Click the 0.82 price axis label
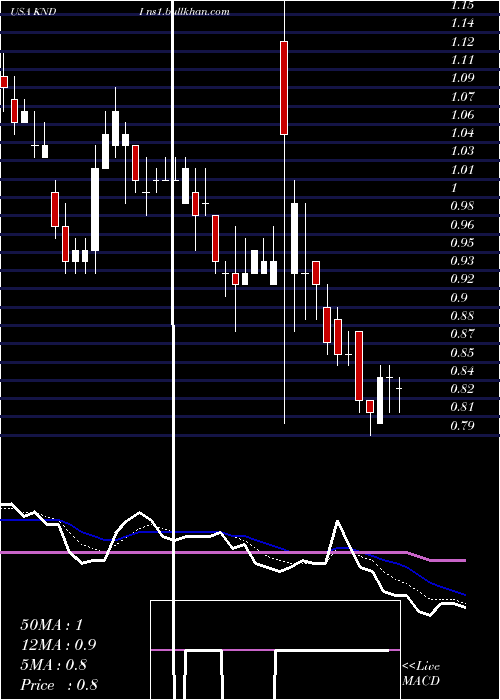 pos(462,389)
